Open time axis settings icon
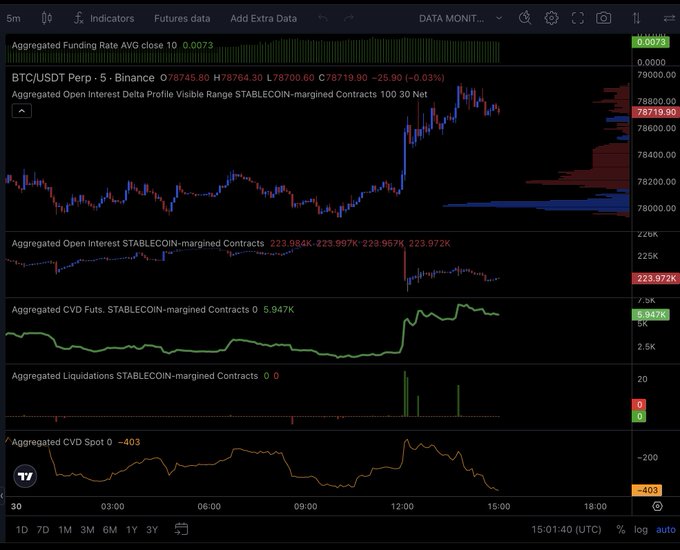The height and width of the screenshot is (550, 680). coord(657,506)
